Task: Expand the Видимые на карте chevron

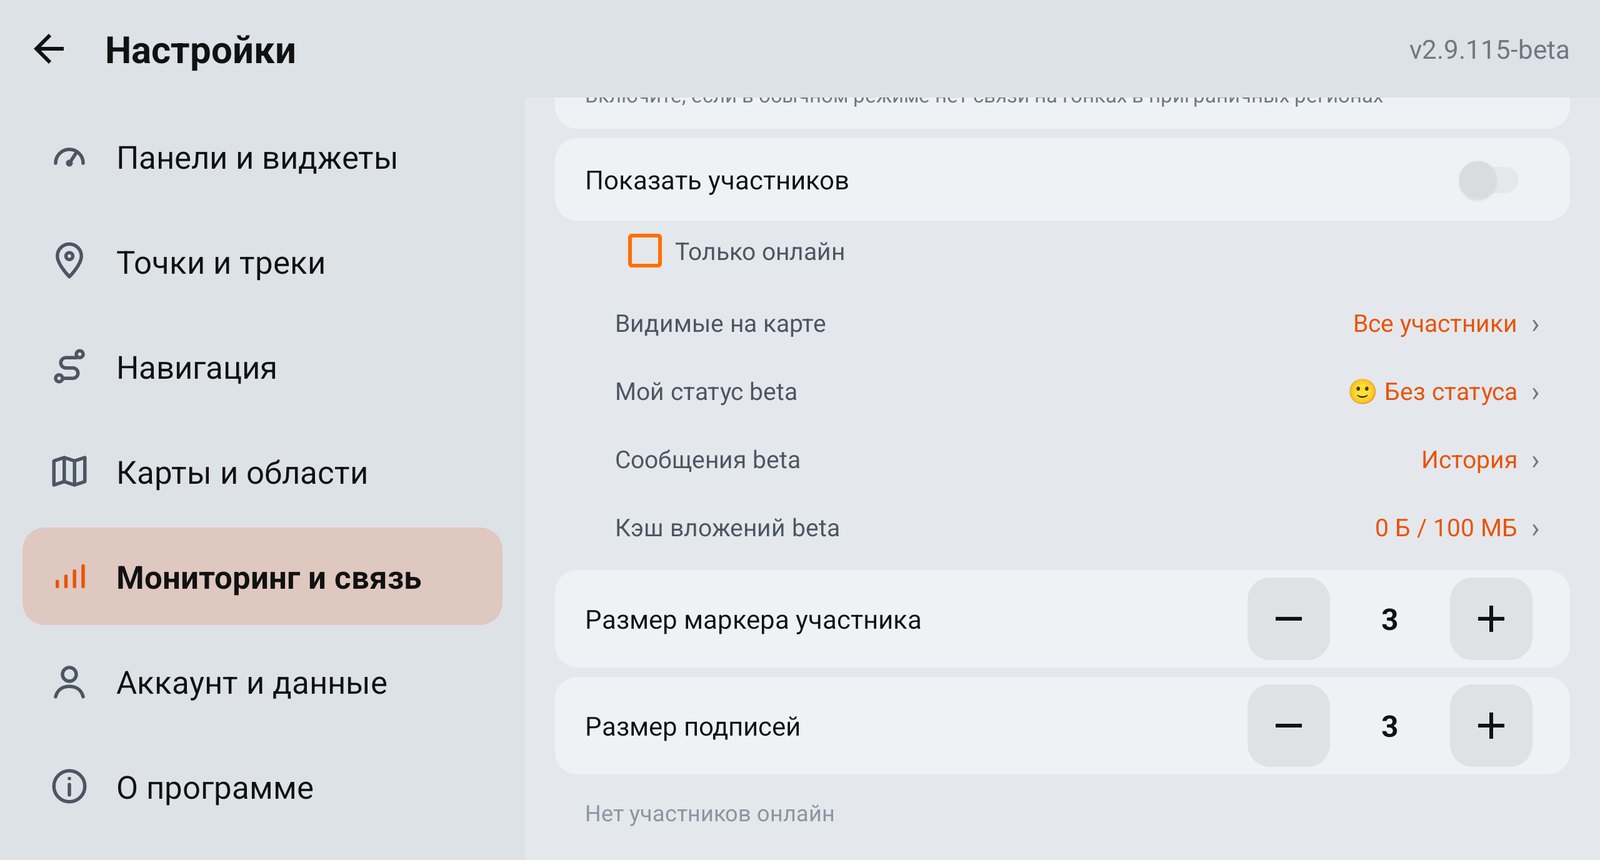Action: (x=1535, y=324)
